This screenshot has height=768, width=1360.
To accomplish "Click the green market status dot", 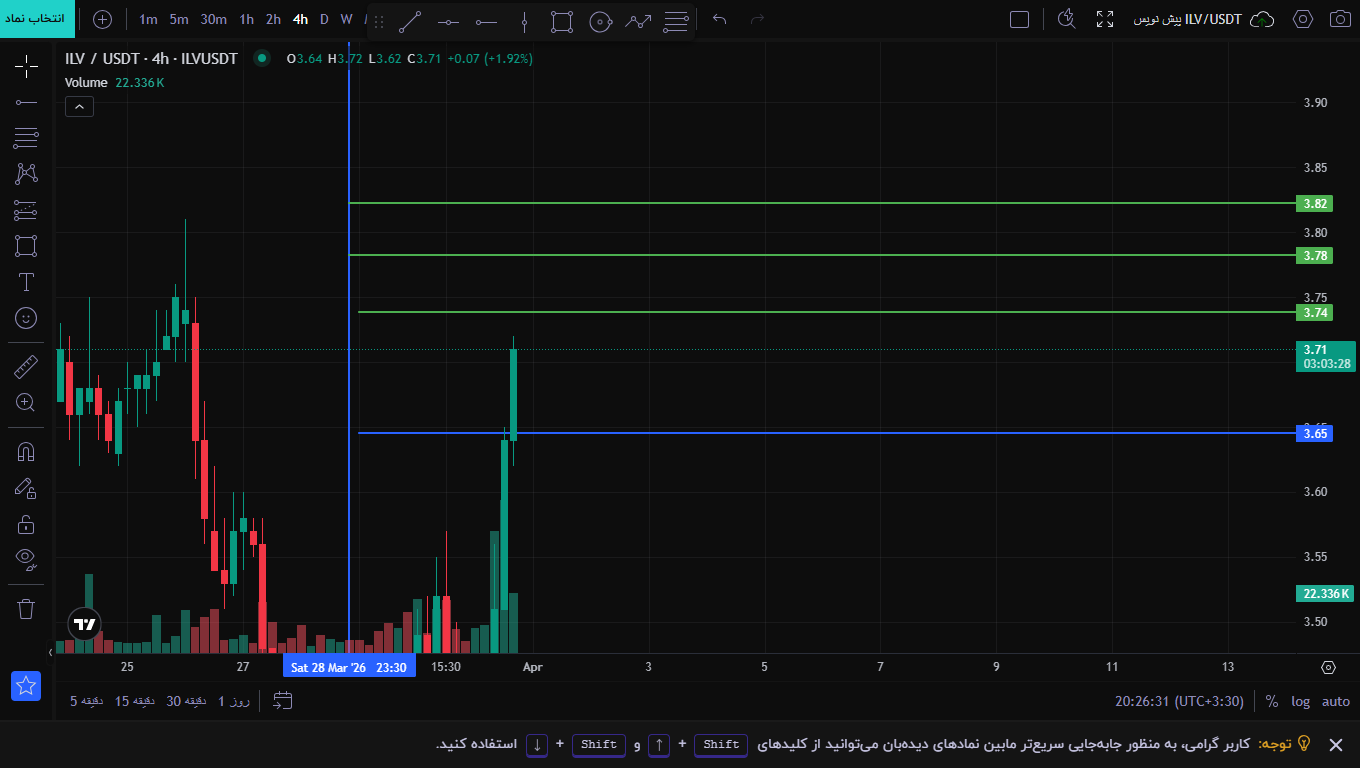I will pyautogui.click(x=262, y=58).
